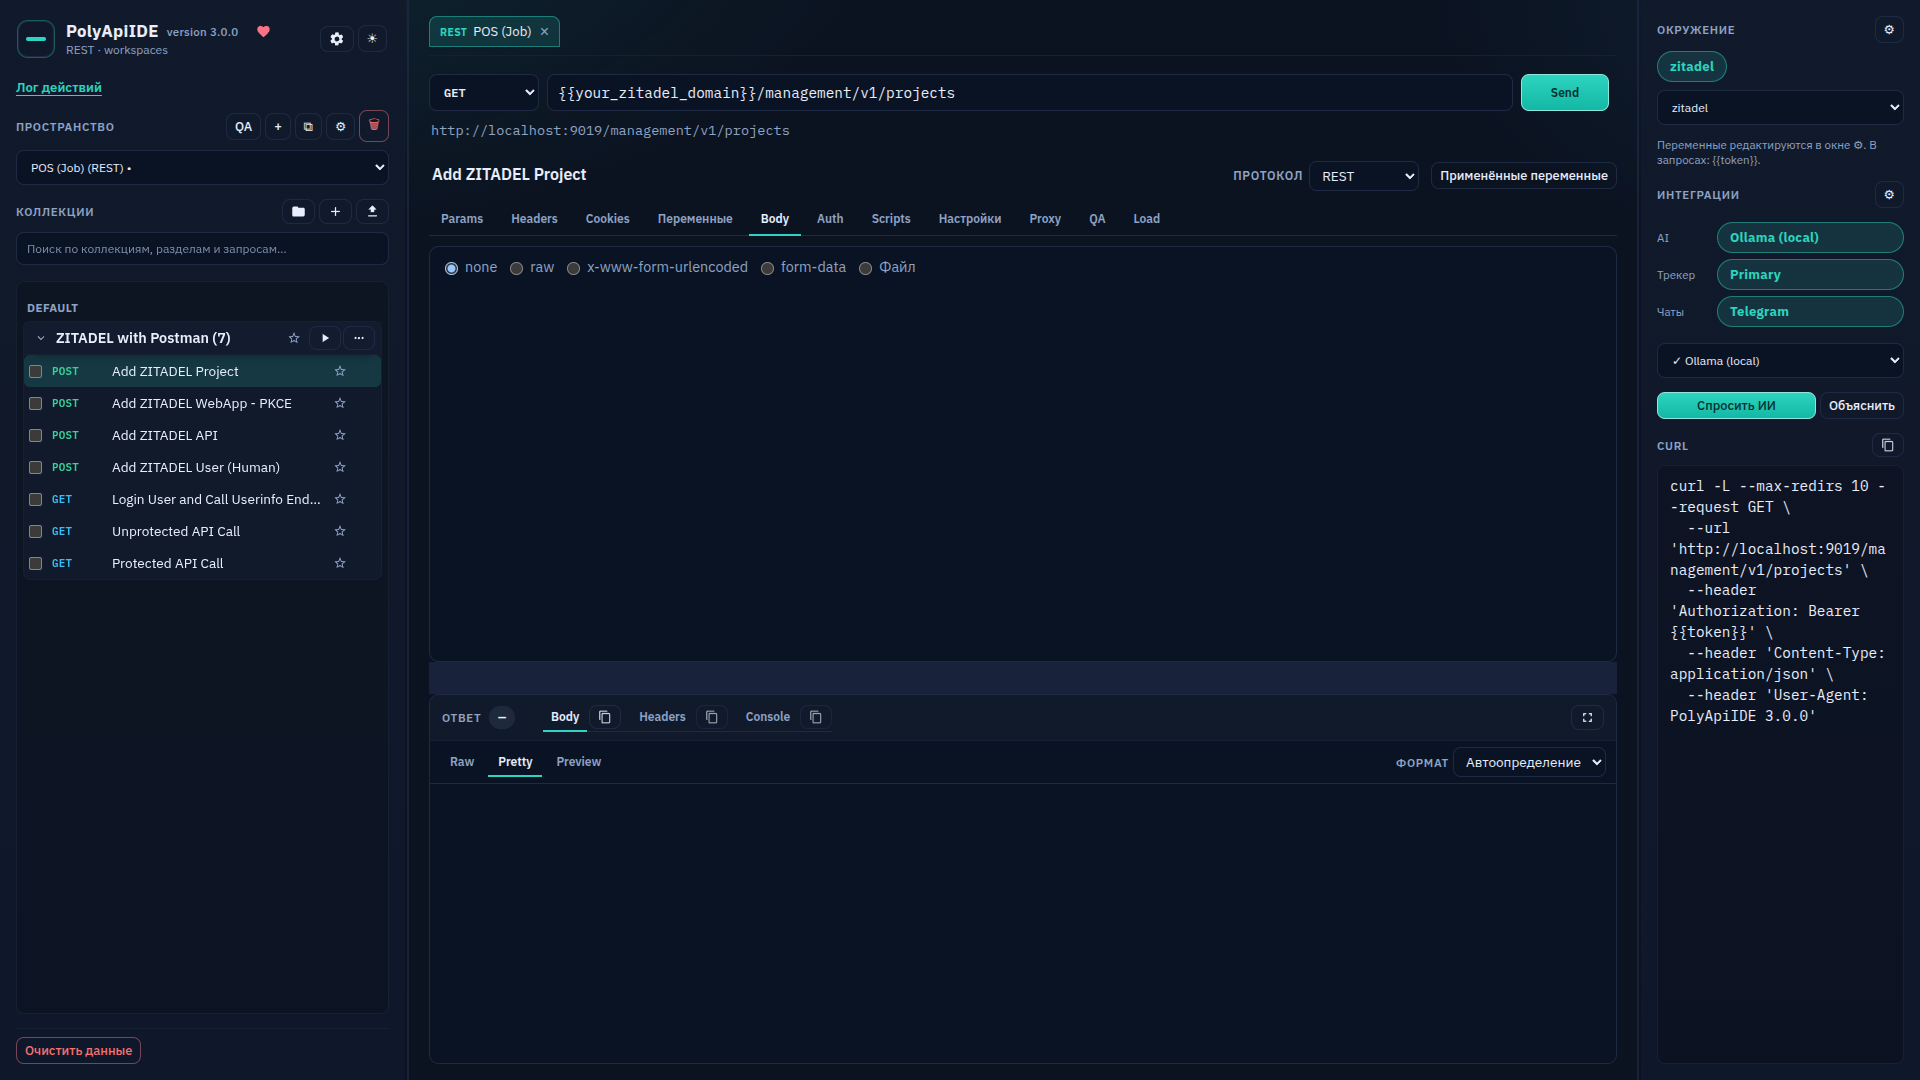Delete workspace with red trash icon
Image resolution: width=1920 pixels, height=1080 pixels.
tap(374, 126)
